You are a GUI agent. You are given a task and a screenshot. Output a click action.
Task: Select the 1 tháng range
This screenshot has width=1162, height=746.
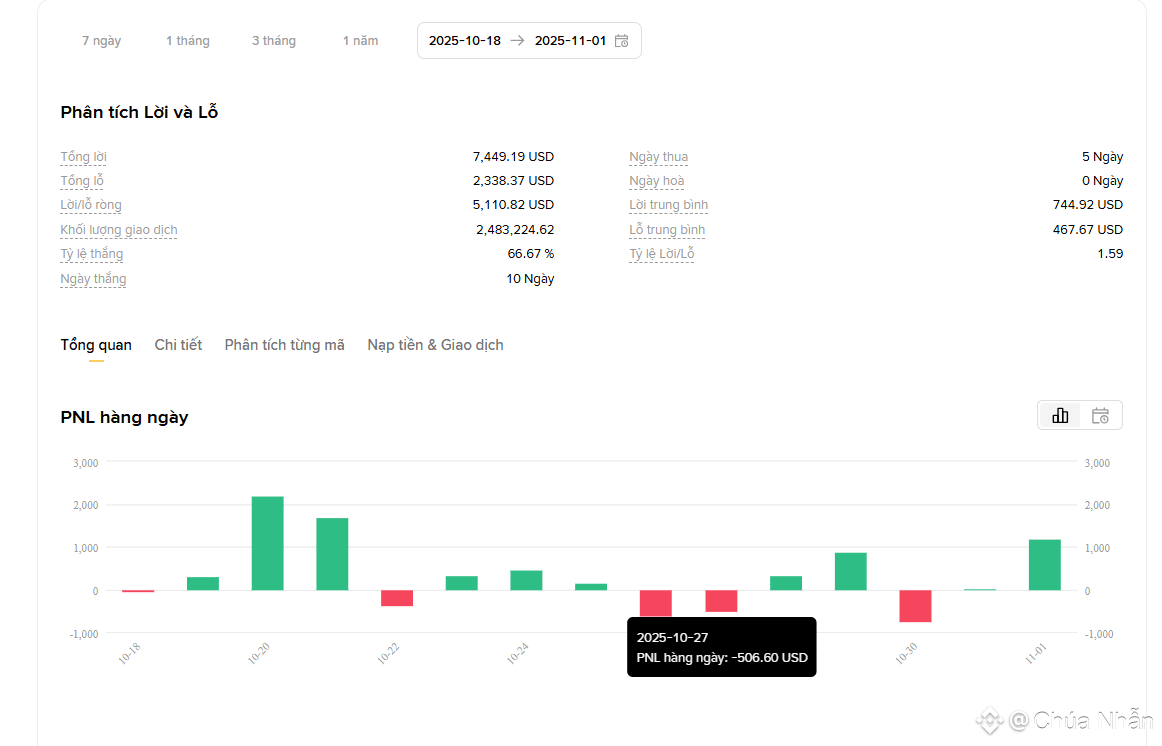click(x=187, y=41)
